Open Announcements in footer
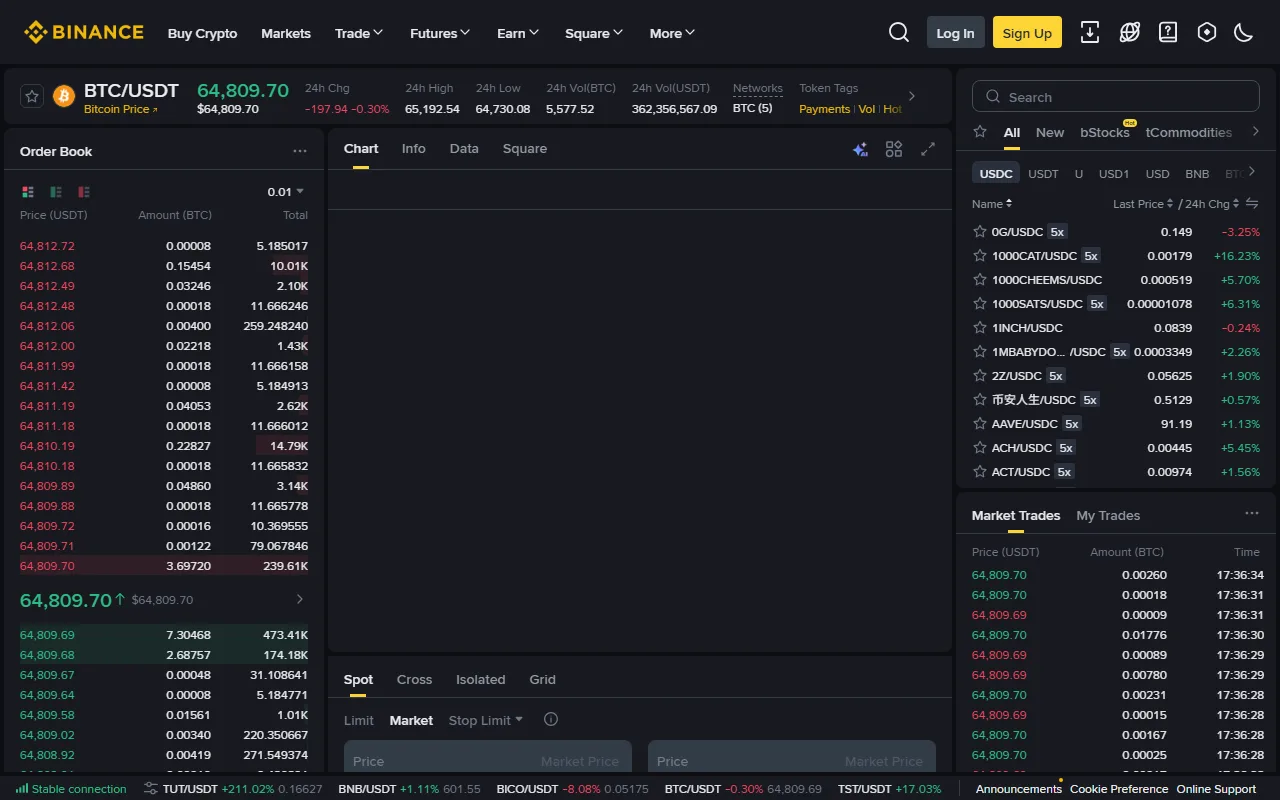The width and height of the screenshot is (1280, 800). pos(1018,789)
